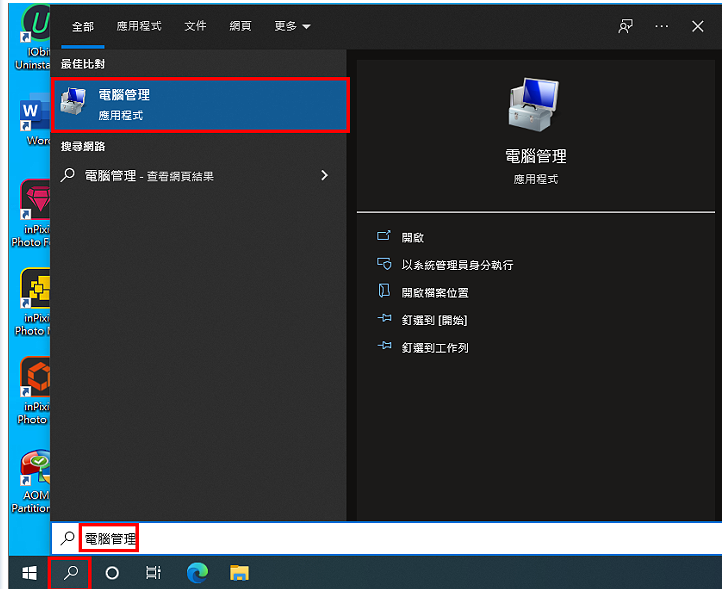Image resolution: width=722 pixels, height=589 pixels.
Task: Close the search panel
Action: click(x=698, y=26)
